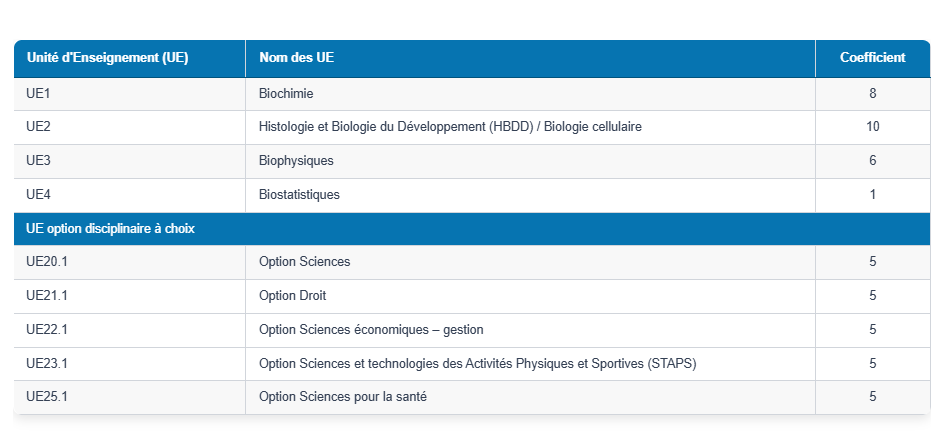943x441 pixels.
Task: Select the UE1 row cell
Action: (x=39, y=94)
